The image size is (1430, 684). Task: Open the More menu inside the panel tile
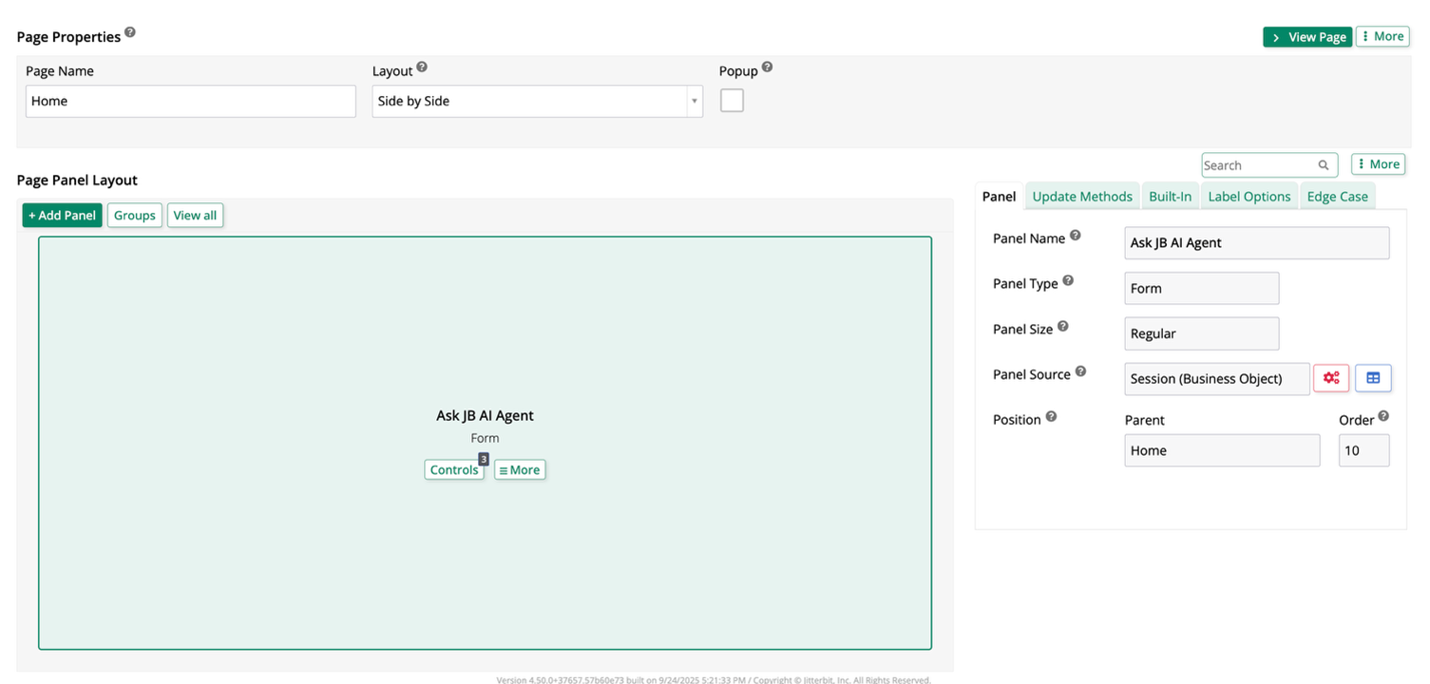coord(520,470)
